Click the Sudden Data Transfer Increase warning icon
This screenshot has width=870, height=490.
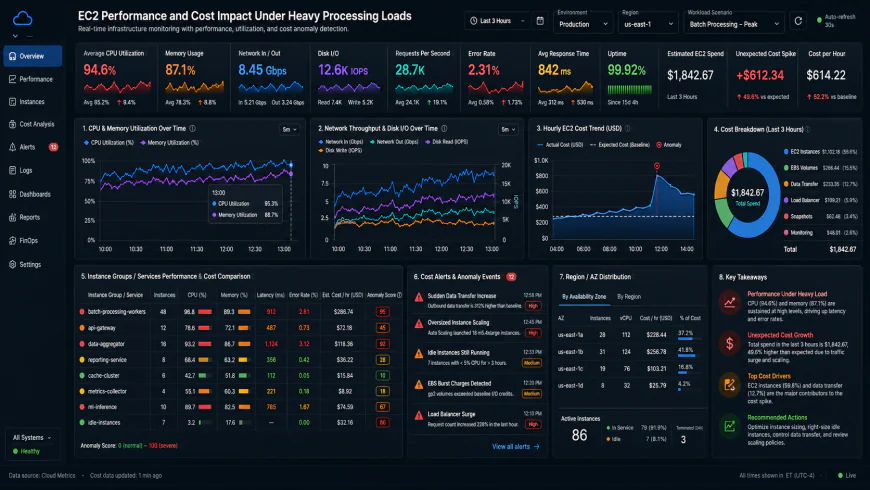pos(419,297)
